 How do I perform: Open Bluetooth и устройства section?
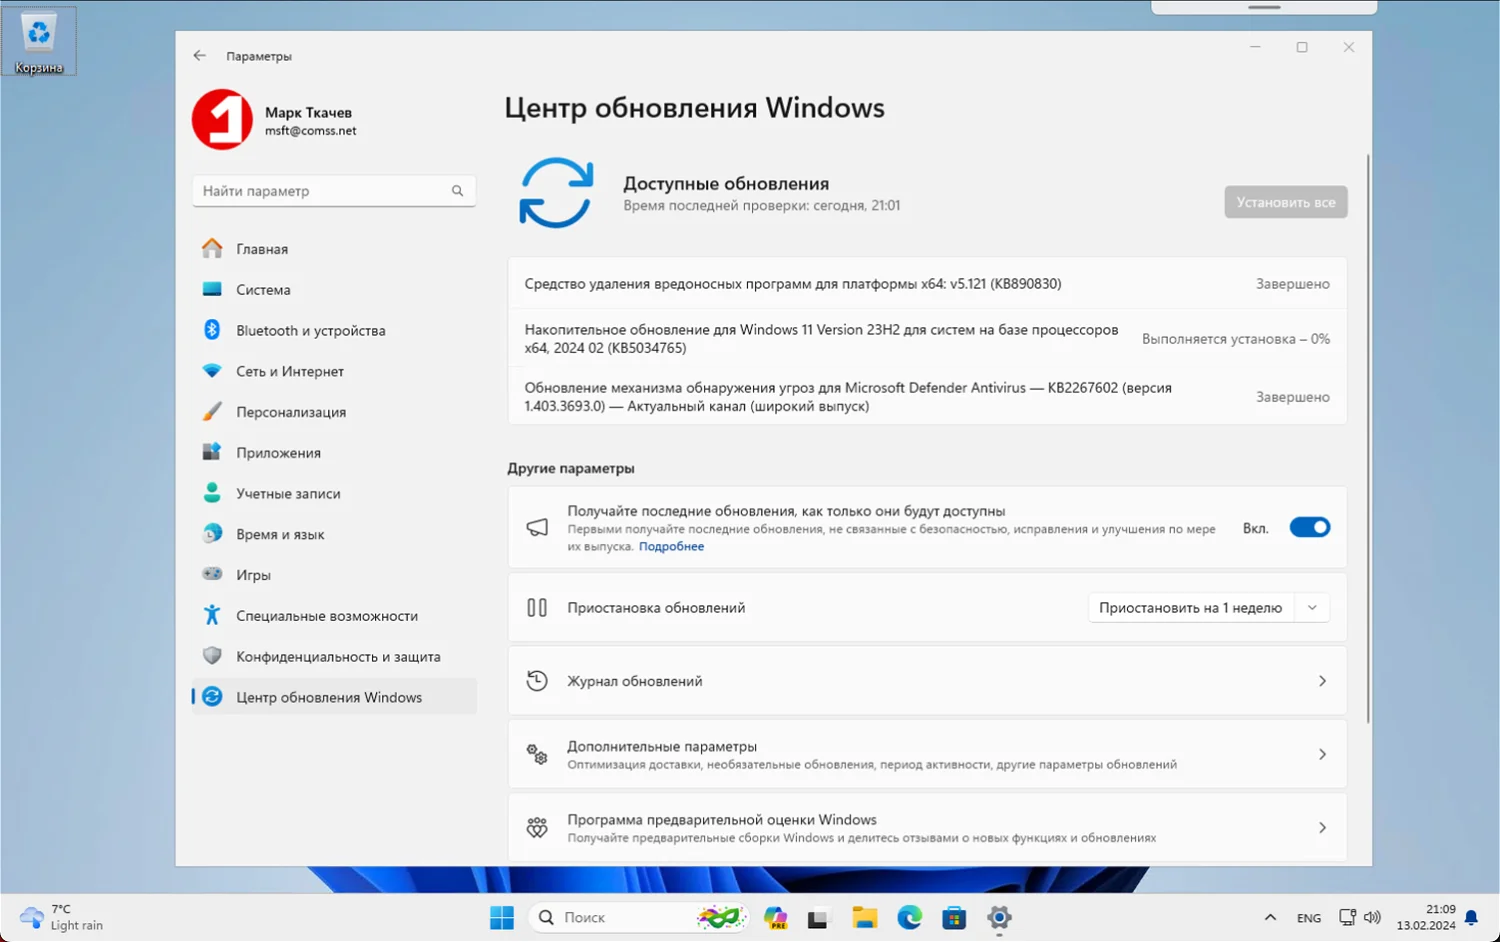[x=334, y=330]
